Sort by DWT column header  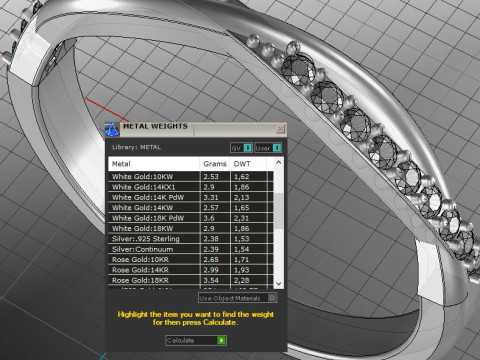point(248,164)
